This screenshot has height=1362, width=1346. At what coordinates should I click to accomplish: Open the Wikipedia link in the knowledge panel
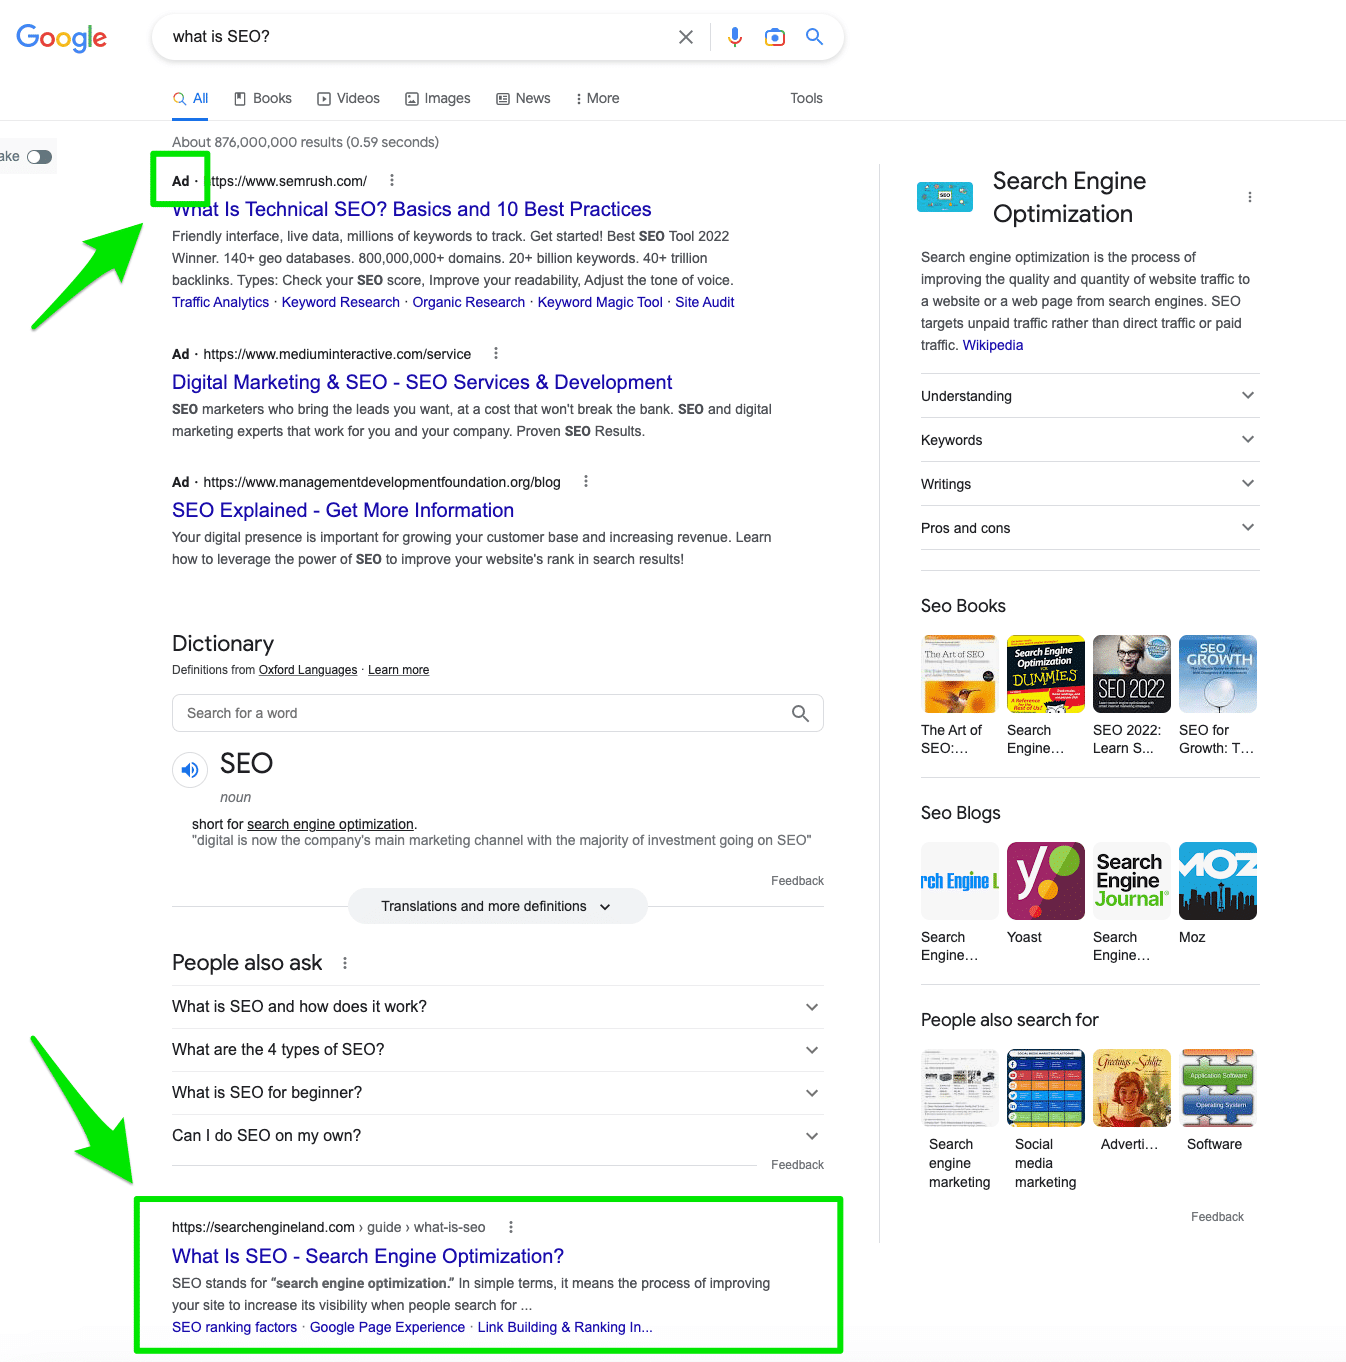pos(992,344)
